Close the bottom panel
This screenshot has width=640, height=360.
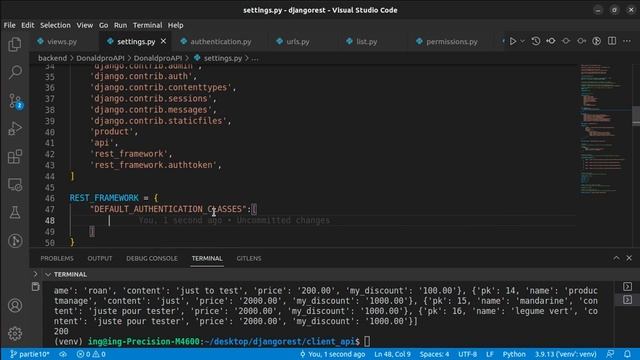coord(629,258)
